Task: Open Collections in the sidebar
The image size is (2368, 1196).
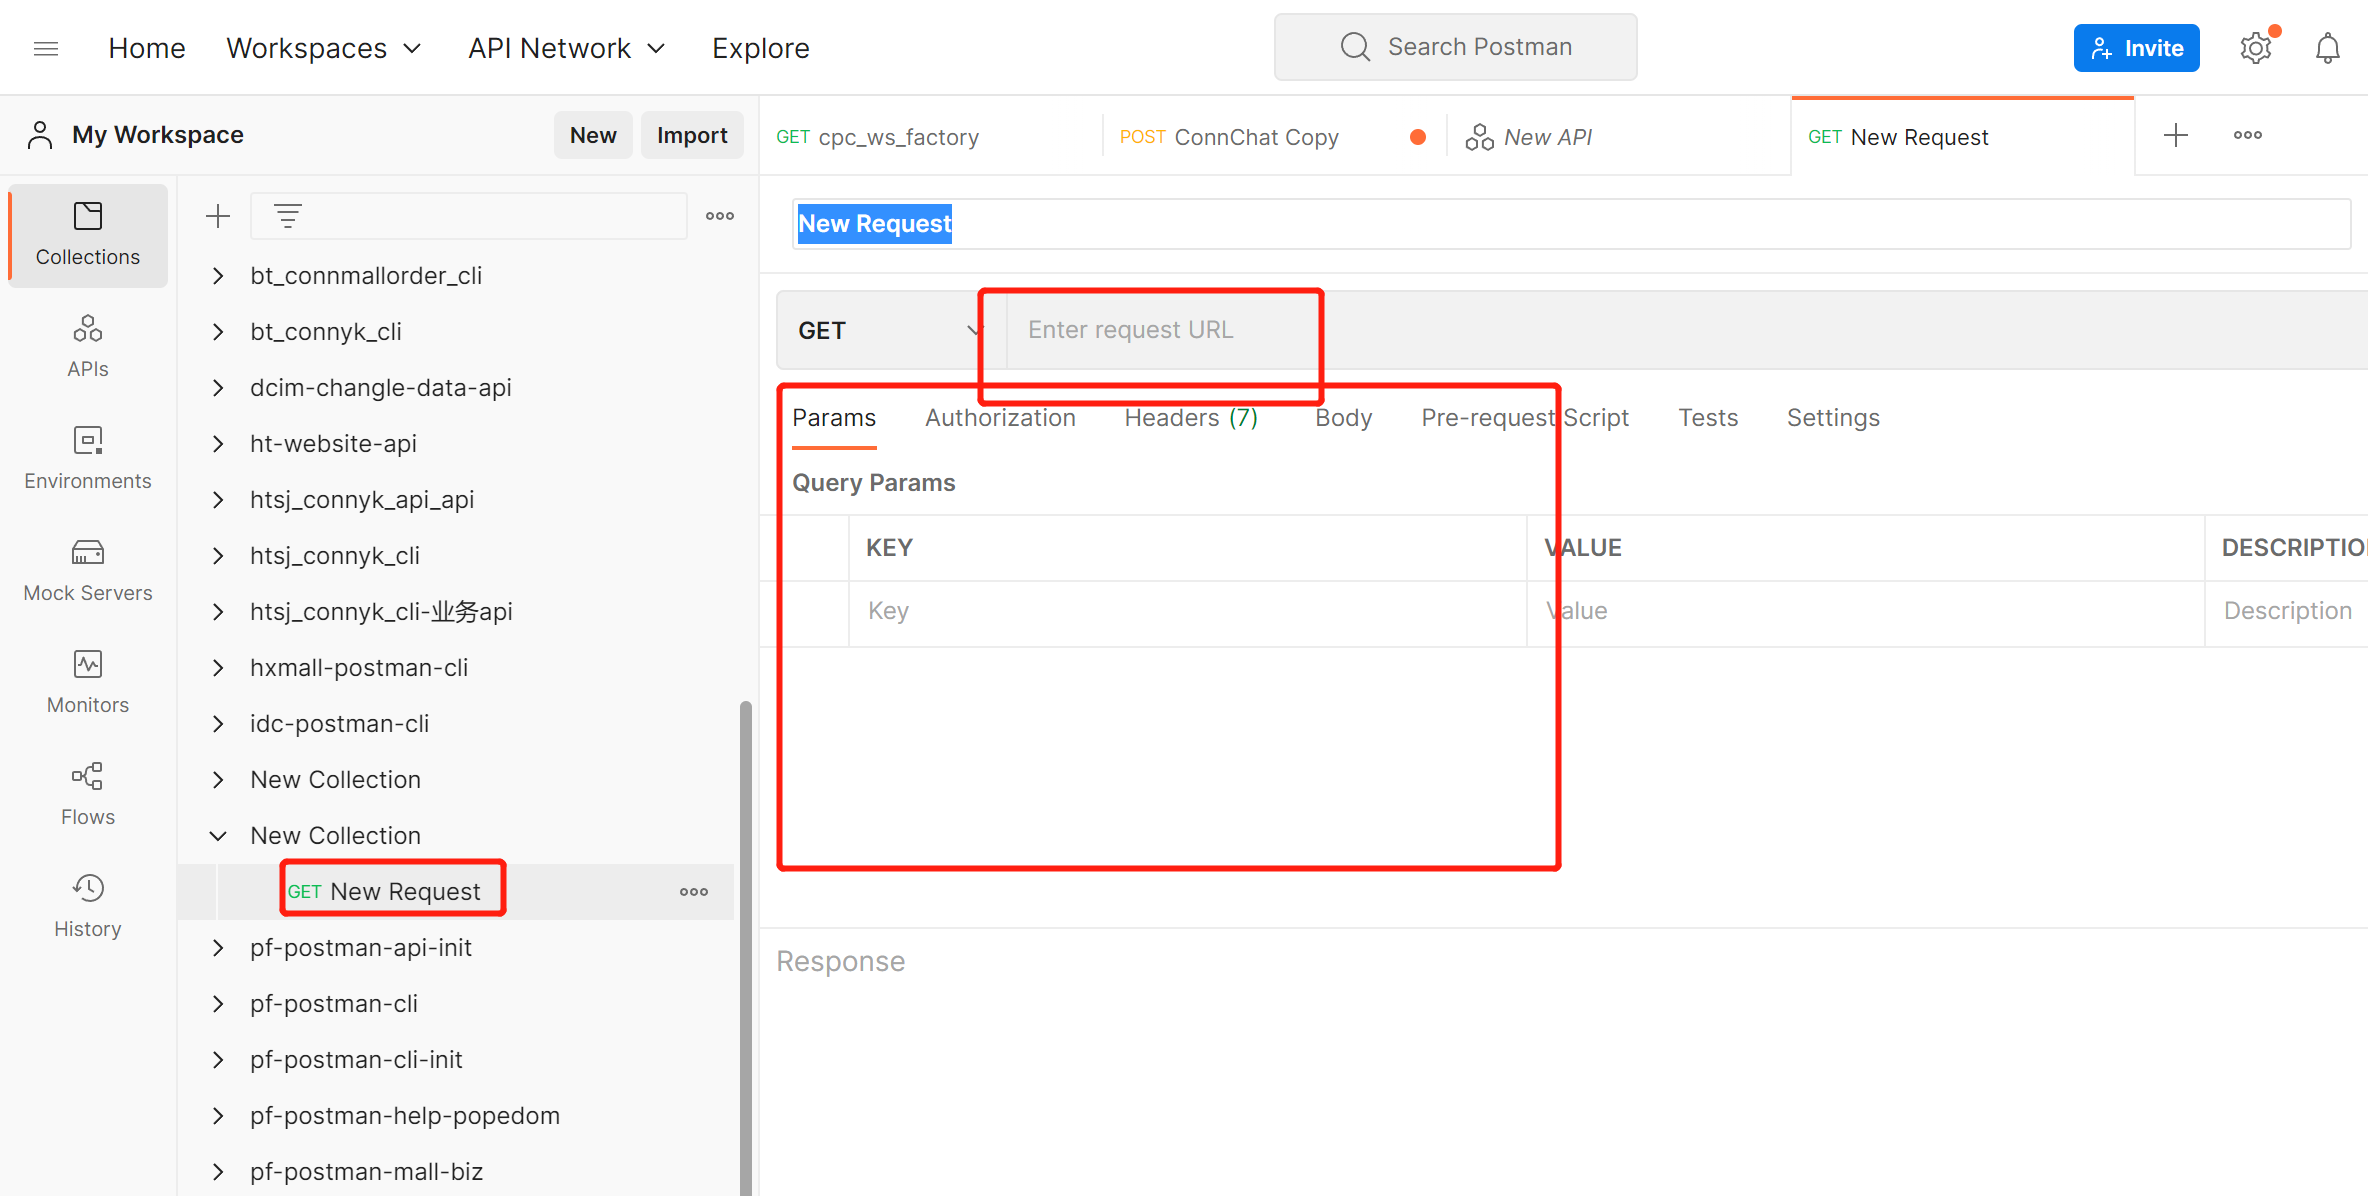Action: pos(88,236)
